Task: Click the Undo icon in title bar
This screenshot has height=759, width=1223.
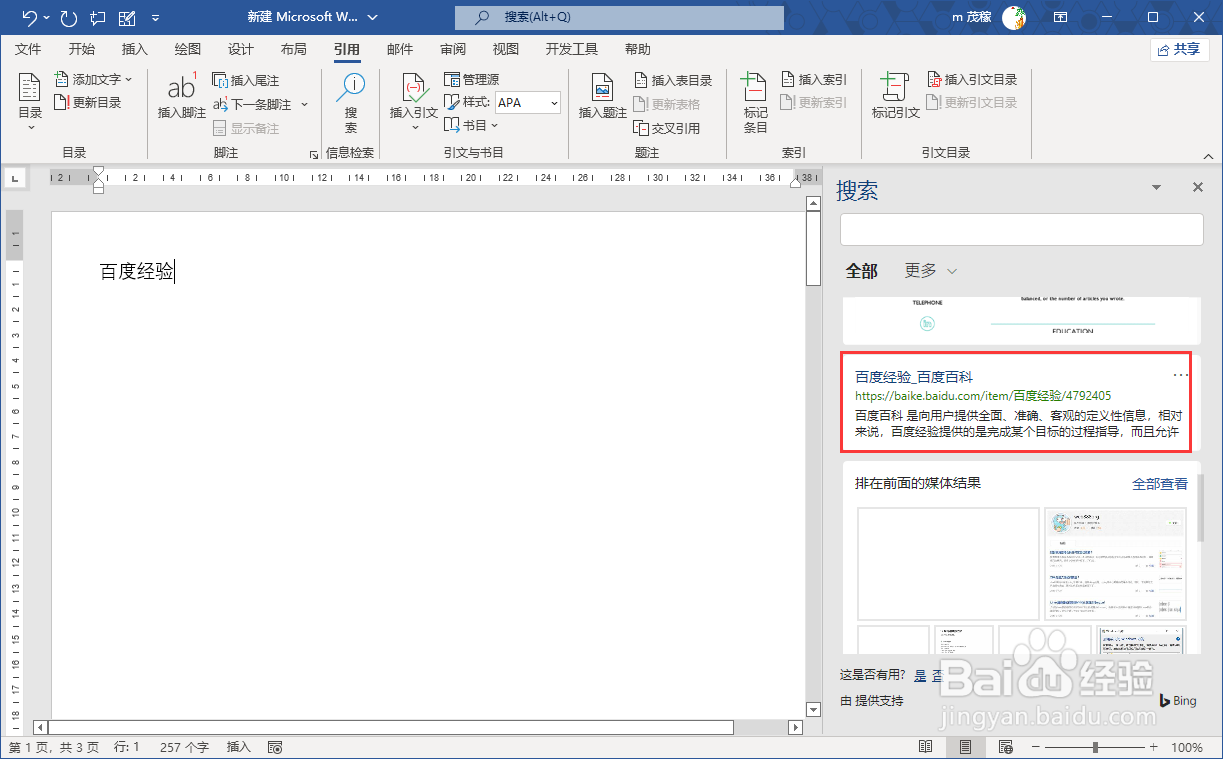Action: (x=29, y=18)
